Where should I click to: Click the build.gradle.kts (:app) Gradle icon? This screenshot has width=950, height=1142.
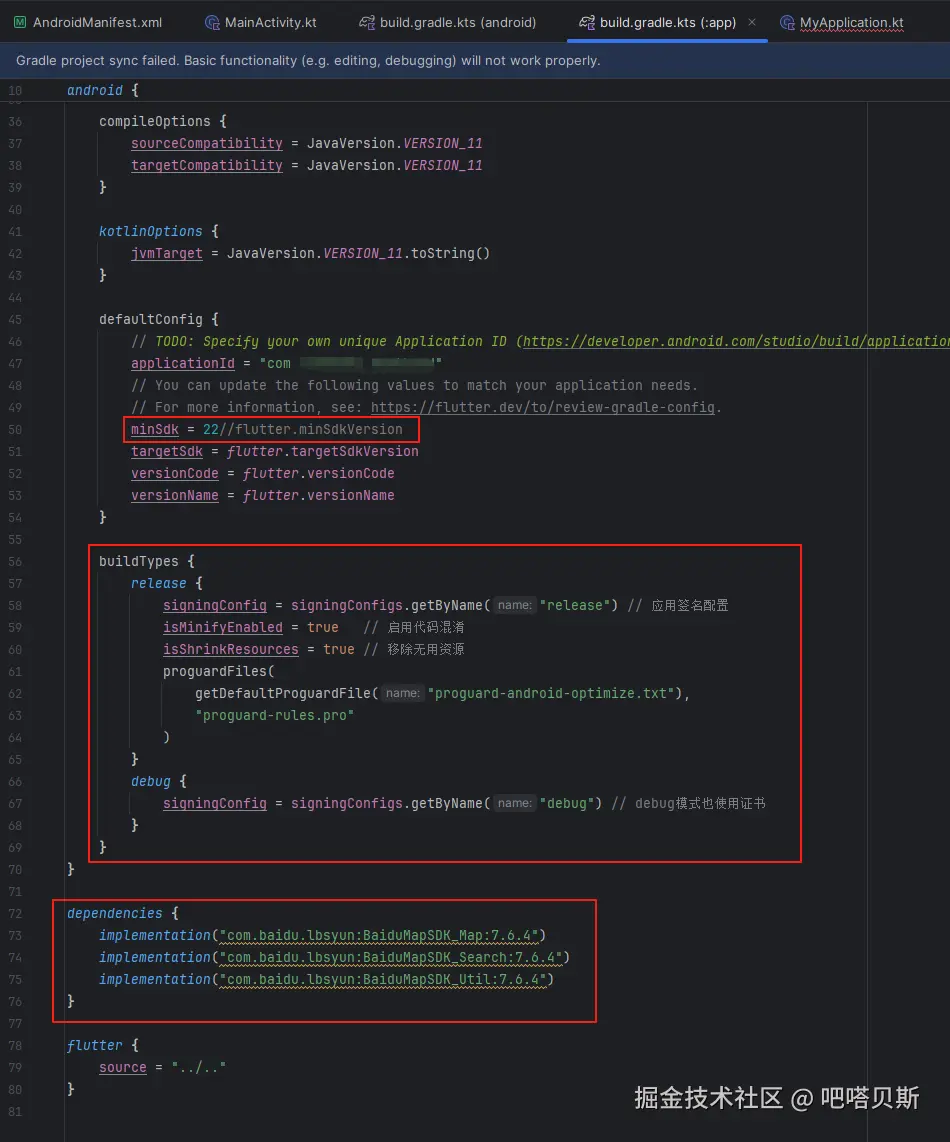(586, 23)
